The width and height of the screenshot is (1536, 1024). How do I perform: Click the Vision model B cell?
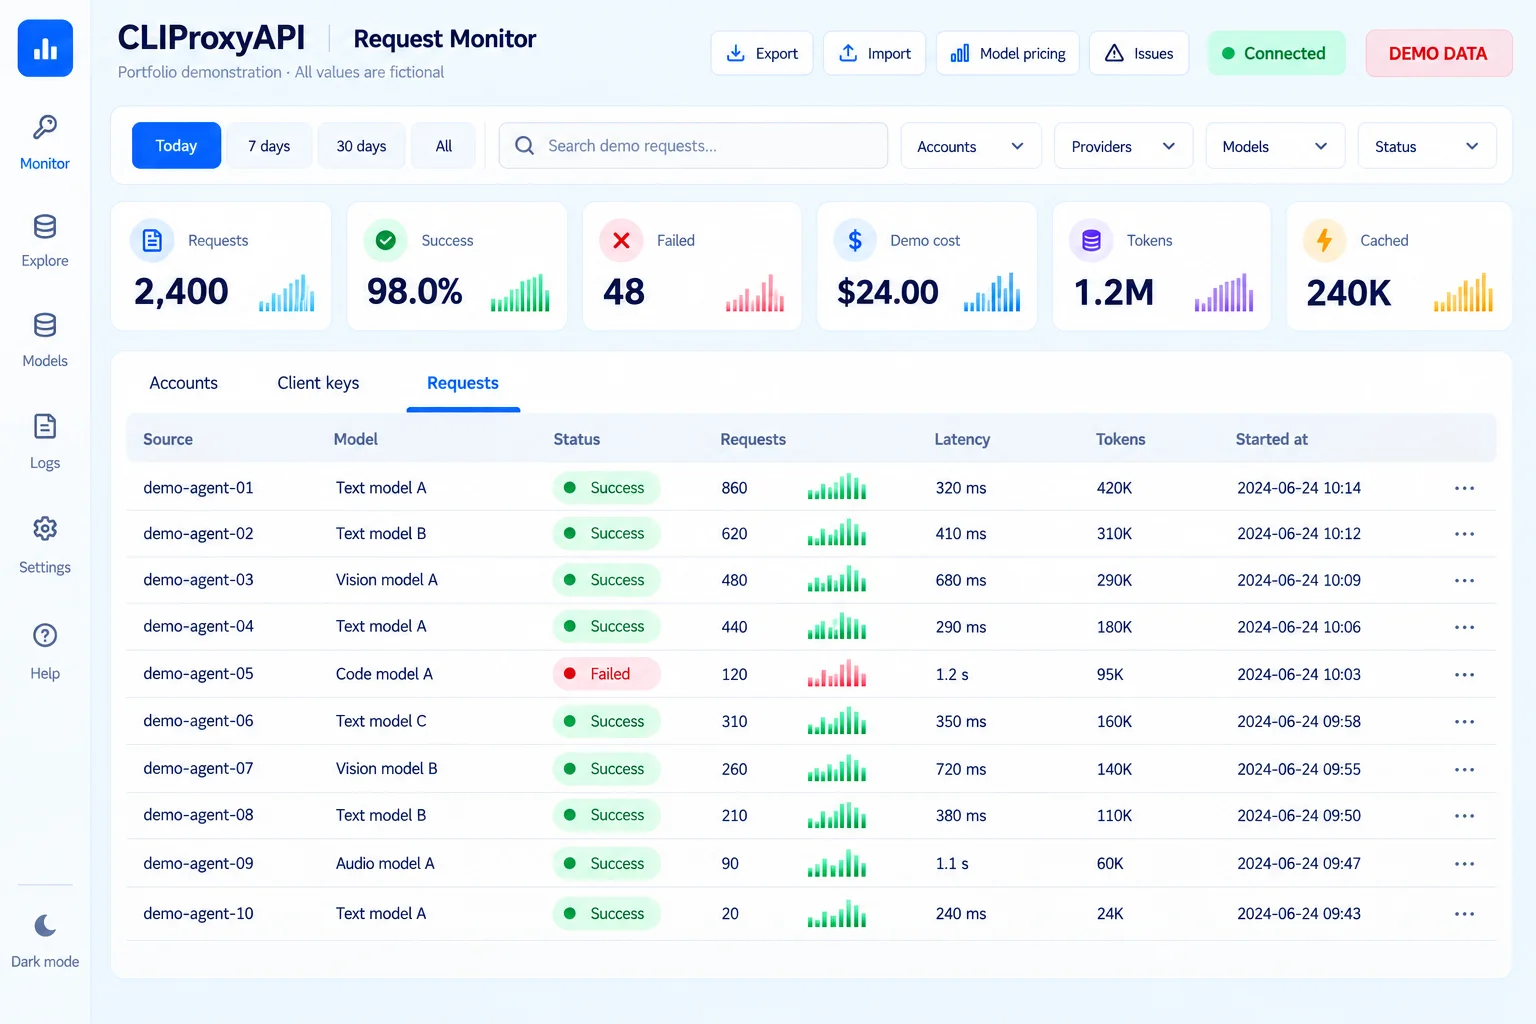click(x=386, y=769)
